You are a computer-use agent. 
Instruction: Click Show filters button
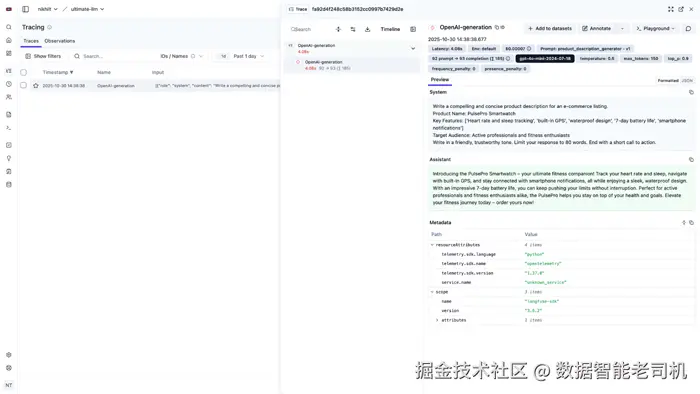[x=43, y=56]
